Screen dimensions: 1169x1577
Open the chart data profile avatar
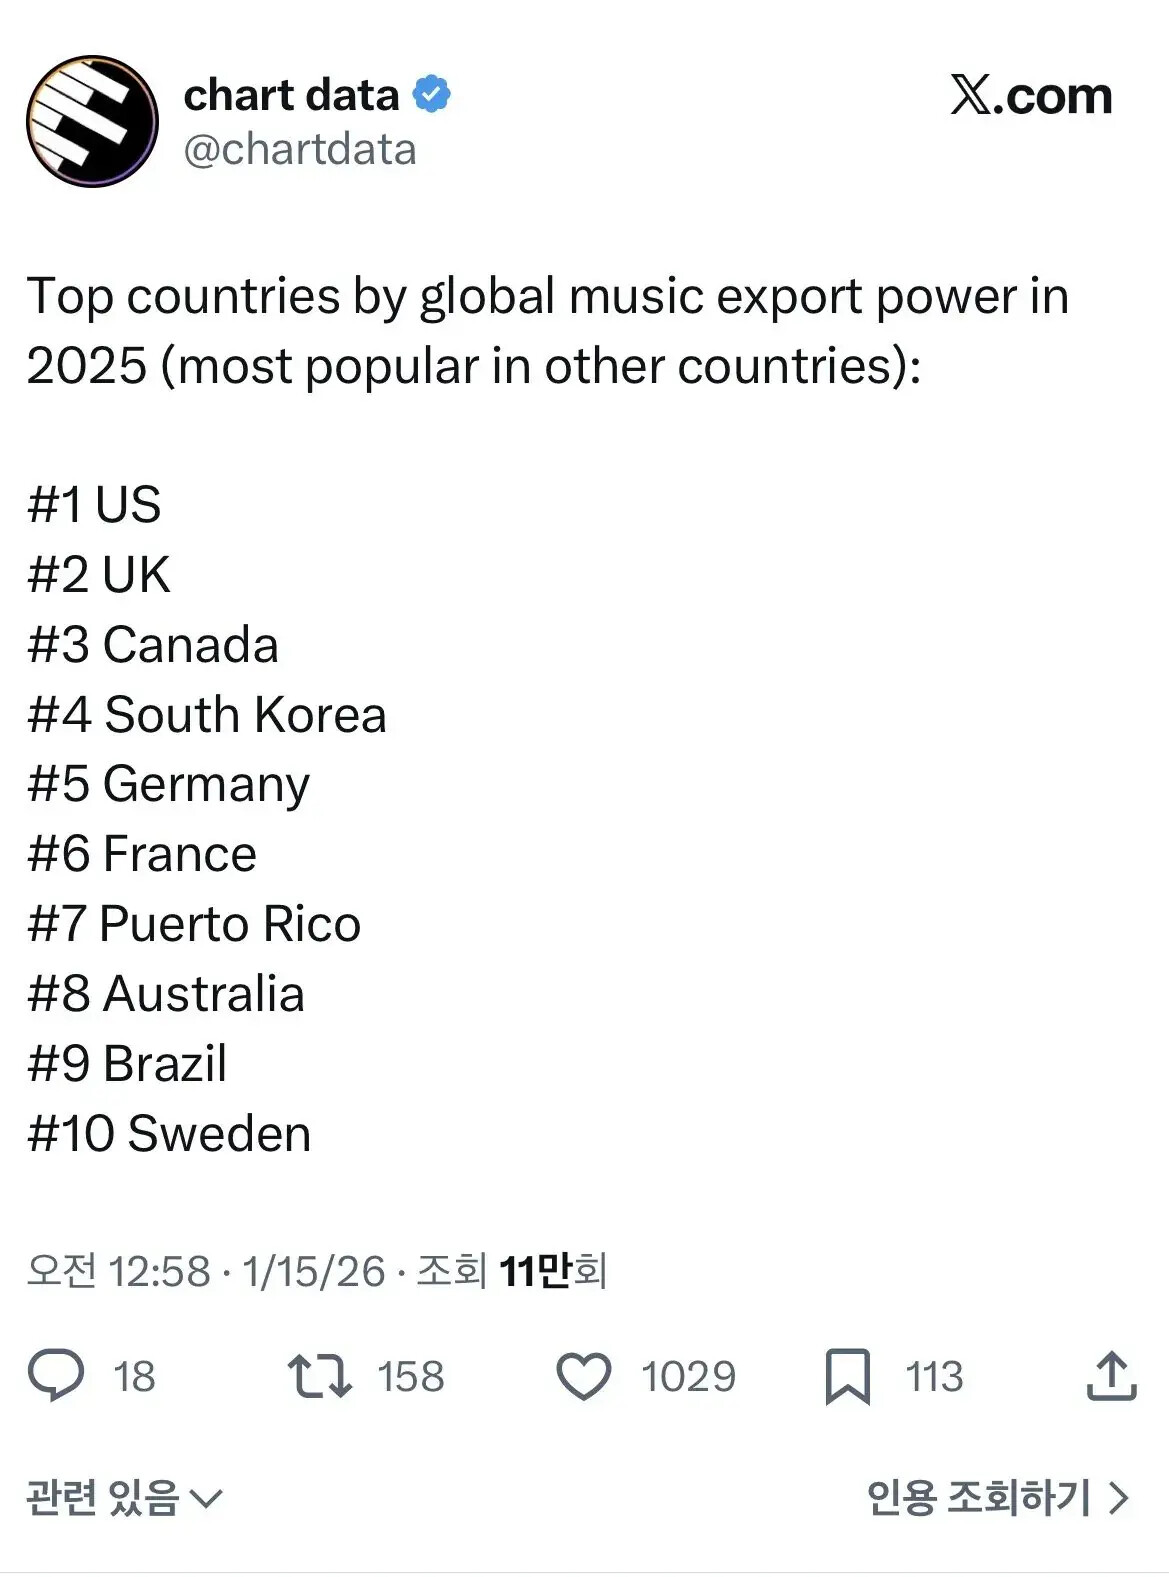92,121
